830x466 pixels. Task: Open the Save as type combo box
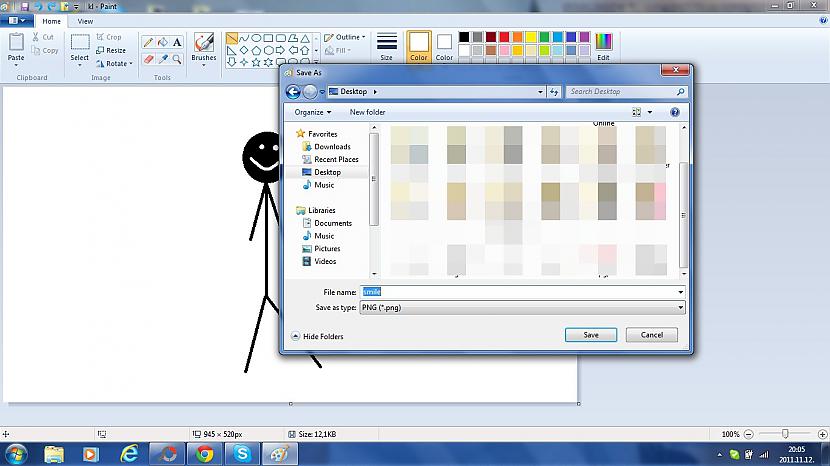(x=522, y=307)
